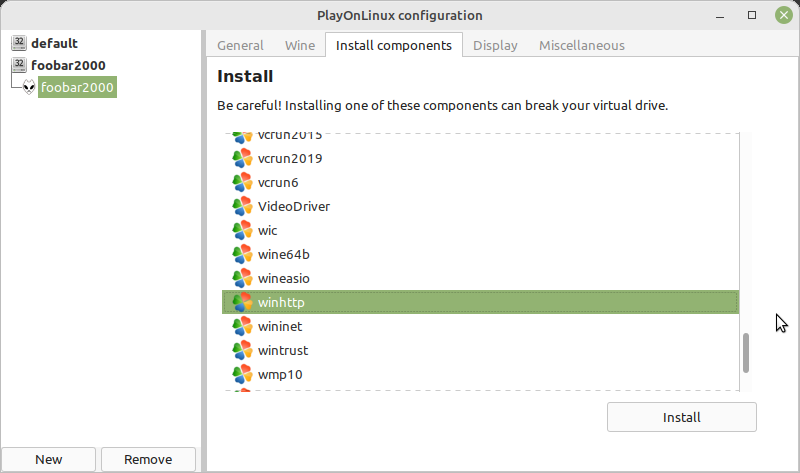Click the New virtual drive button

tap(48, 459)
